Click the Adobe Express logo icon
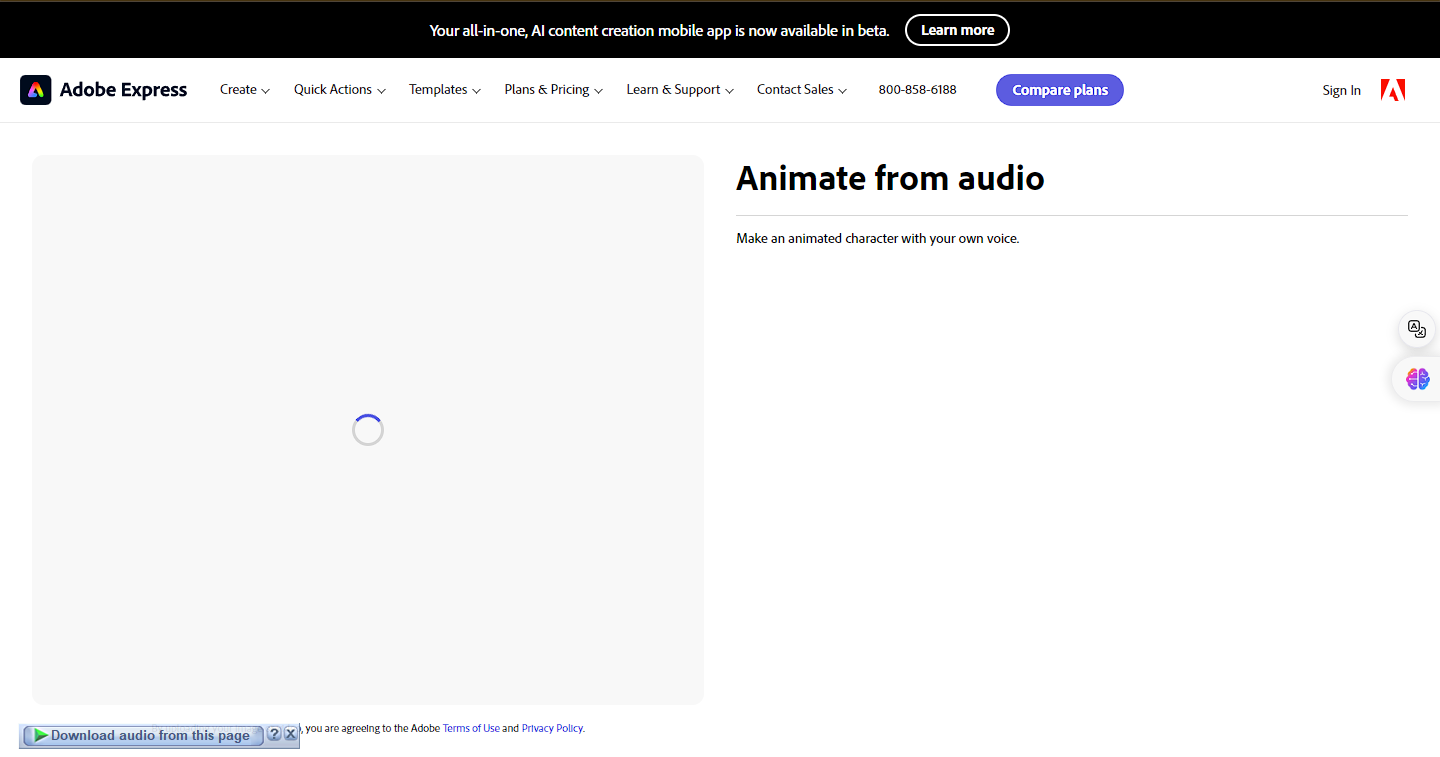 tap(36, 89)
